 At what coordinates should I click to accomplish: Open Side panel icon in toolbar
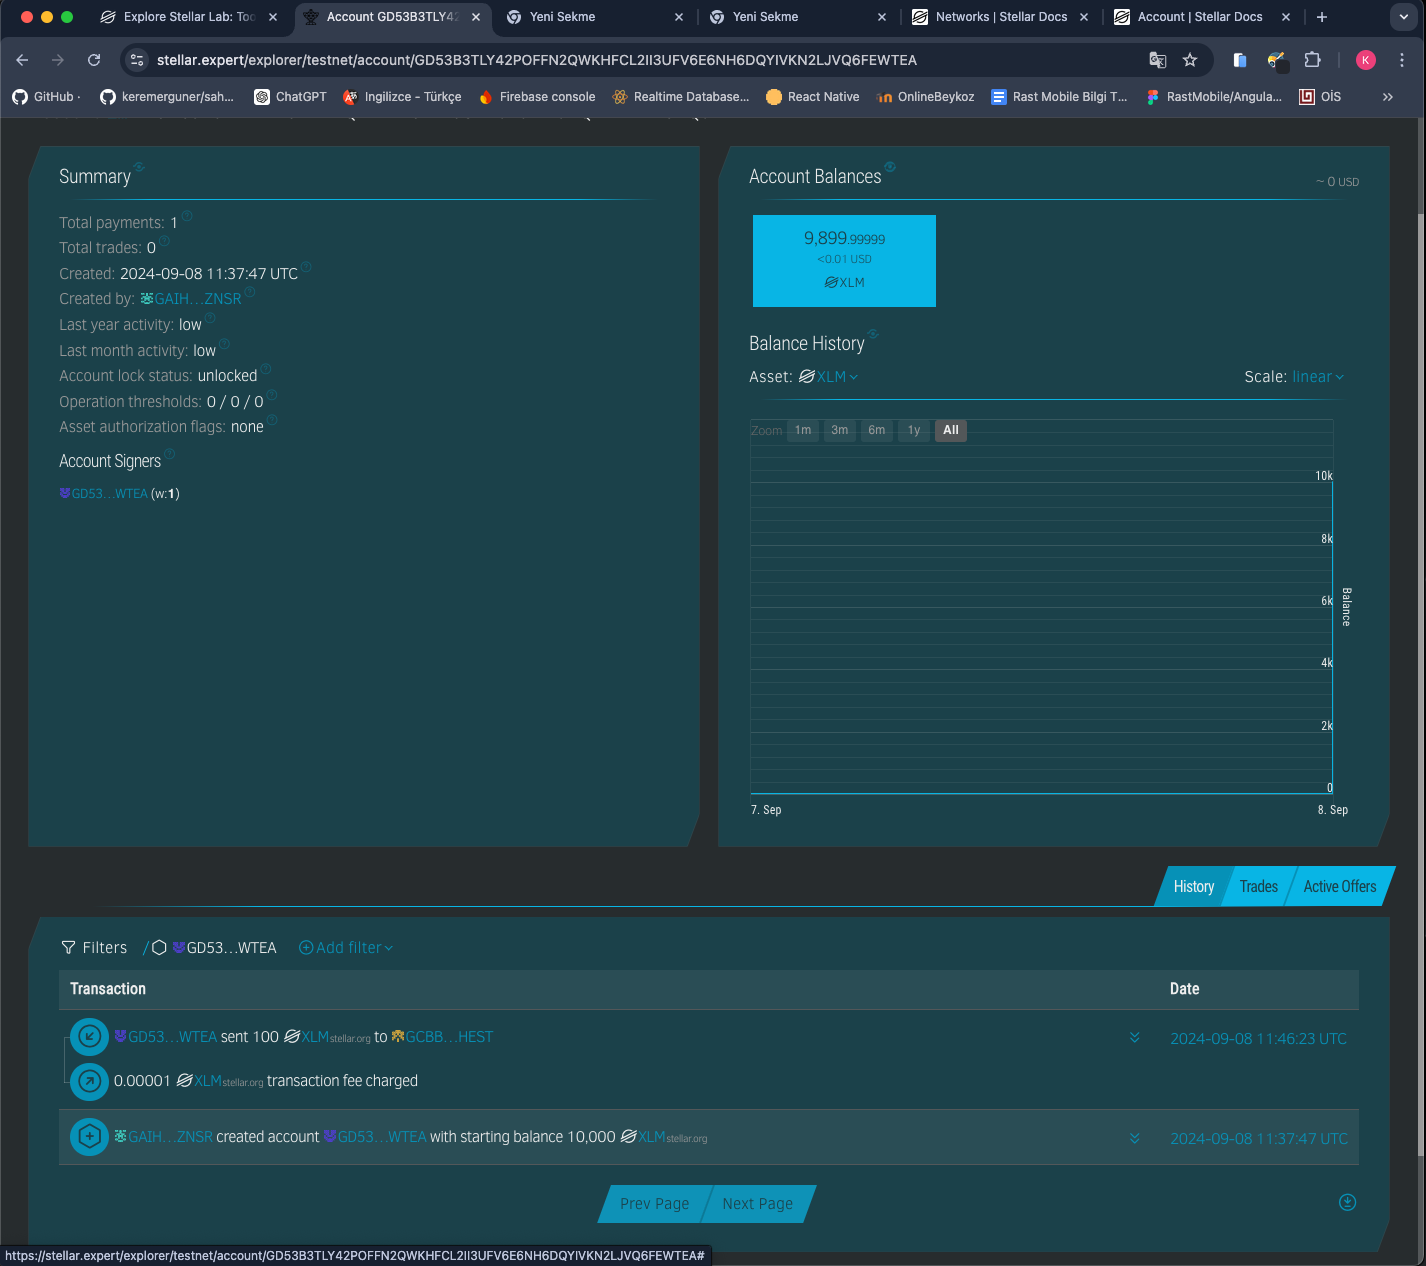1240,60
